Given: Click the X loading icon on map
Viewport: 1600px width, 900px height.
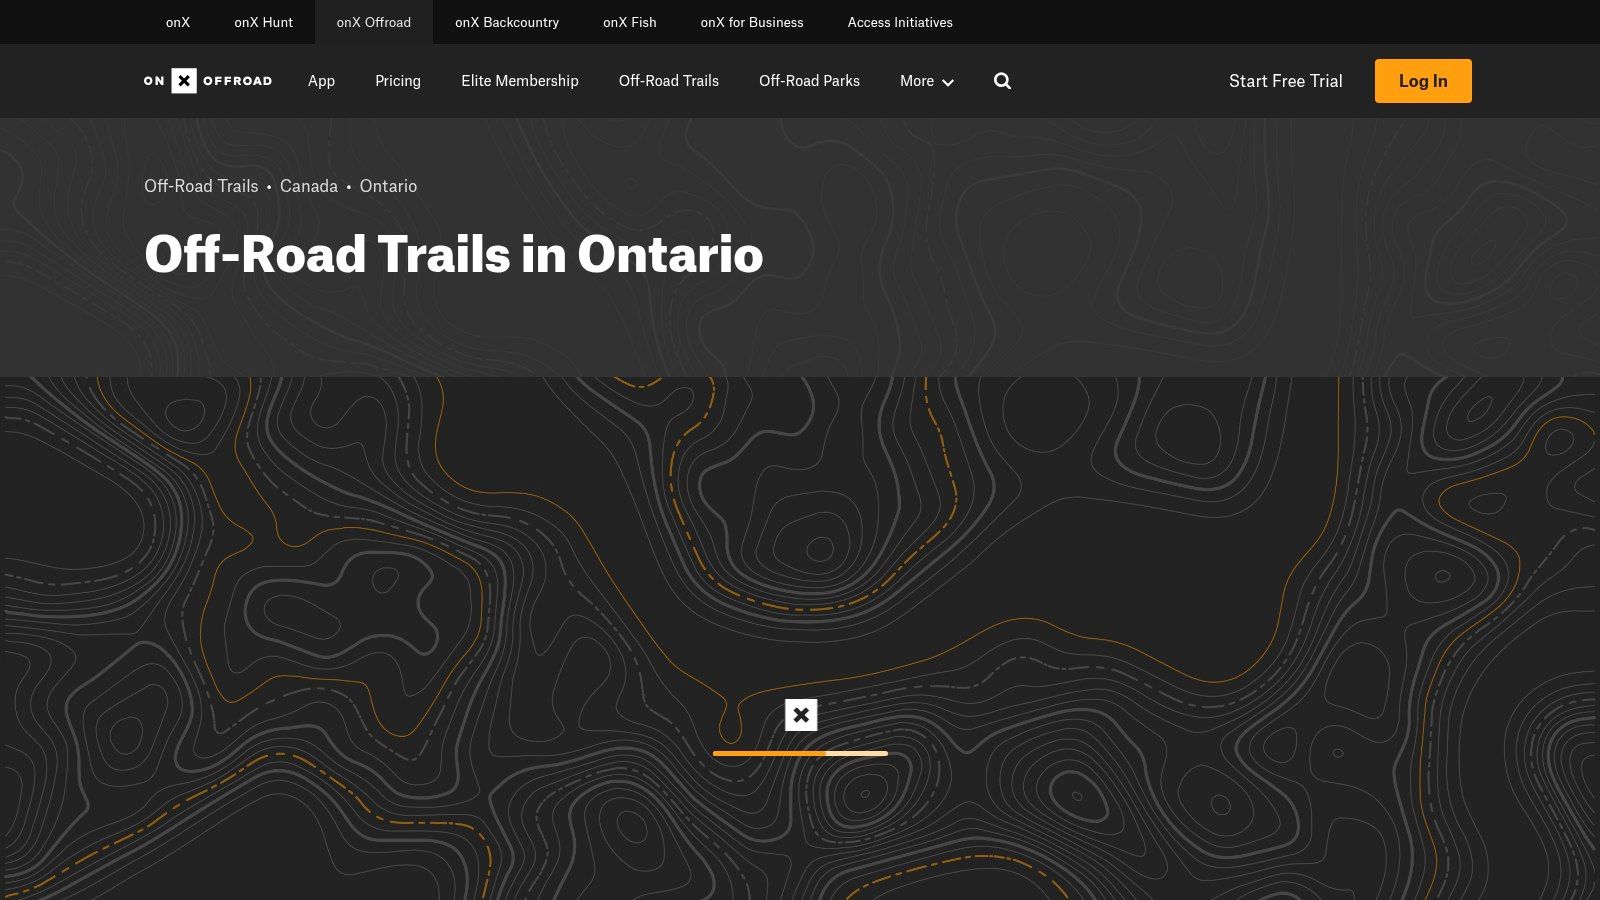Looking at the screenshot, I should [x=800, y=715].
